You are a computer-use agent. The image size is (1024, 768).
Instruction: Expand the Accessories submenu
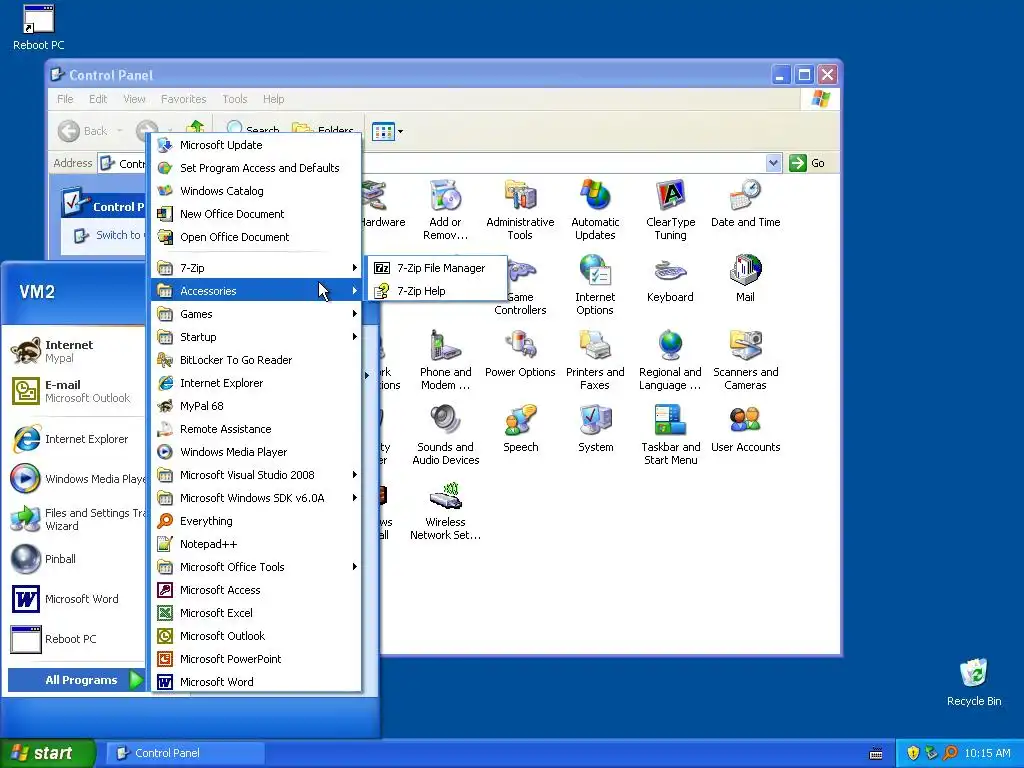257,291
